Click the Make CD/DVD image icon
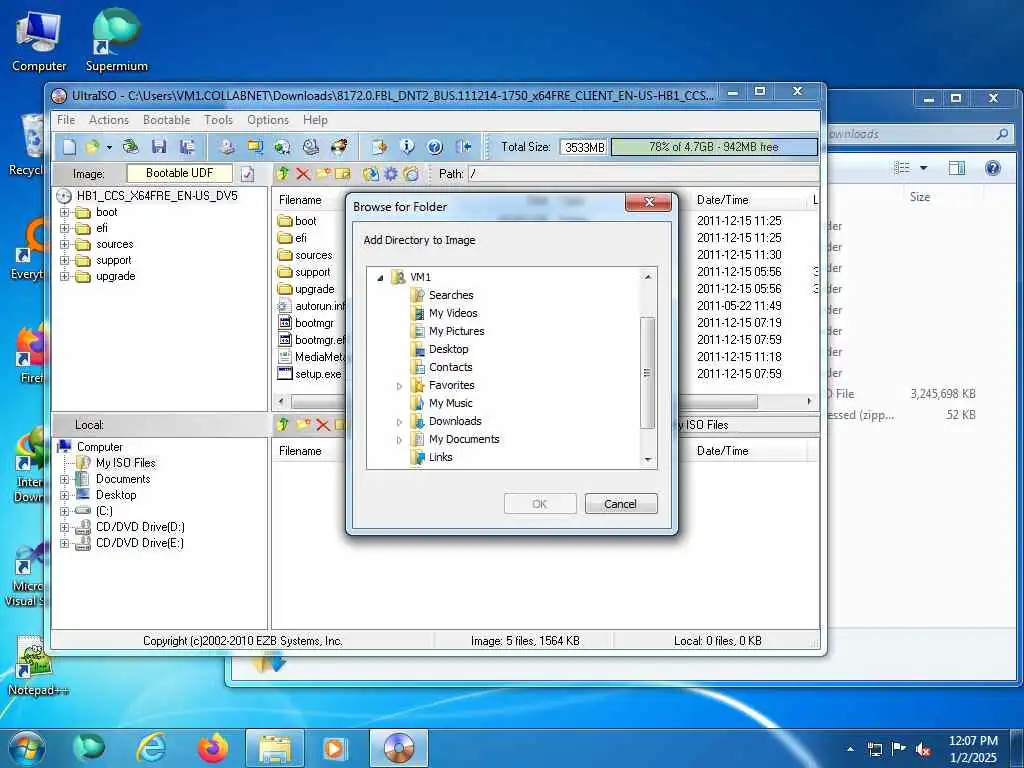 (227, 147)
